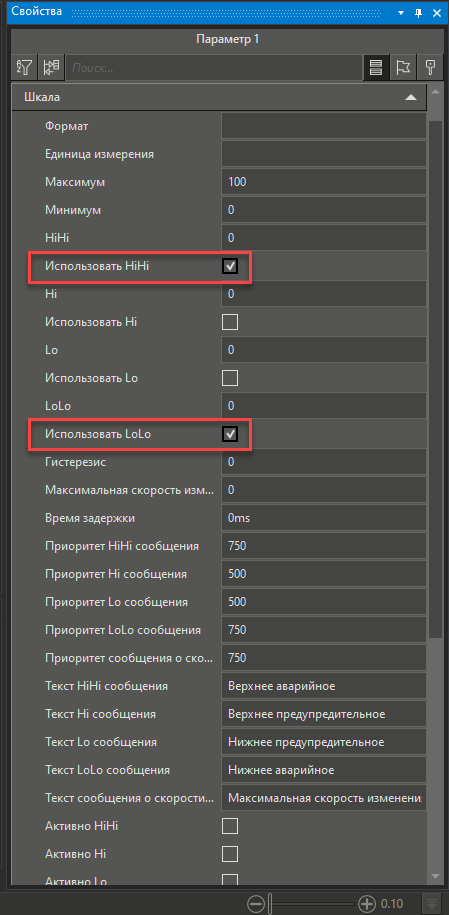Click the Максимум value field

click(x=323, y=182)
